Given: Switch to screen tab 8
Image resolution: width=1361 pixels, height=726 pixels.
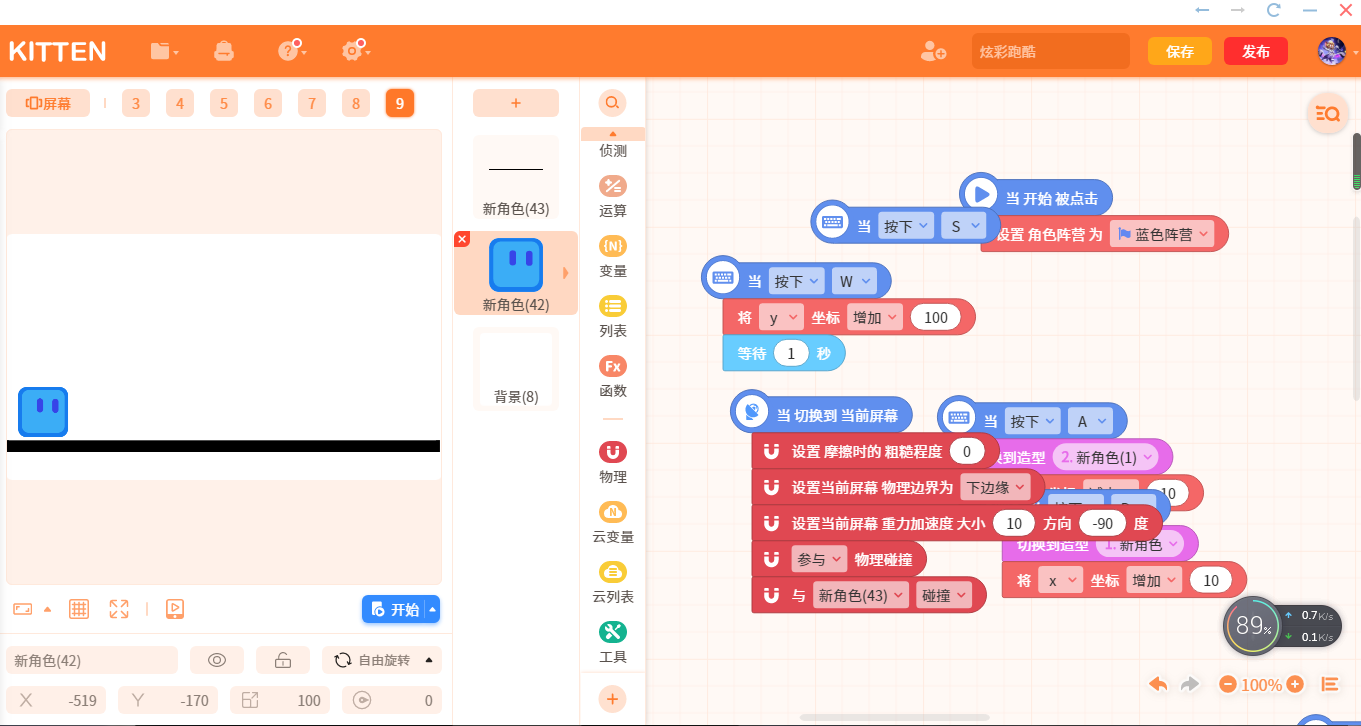Looking at the screenshot, I should pos(356,103).
